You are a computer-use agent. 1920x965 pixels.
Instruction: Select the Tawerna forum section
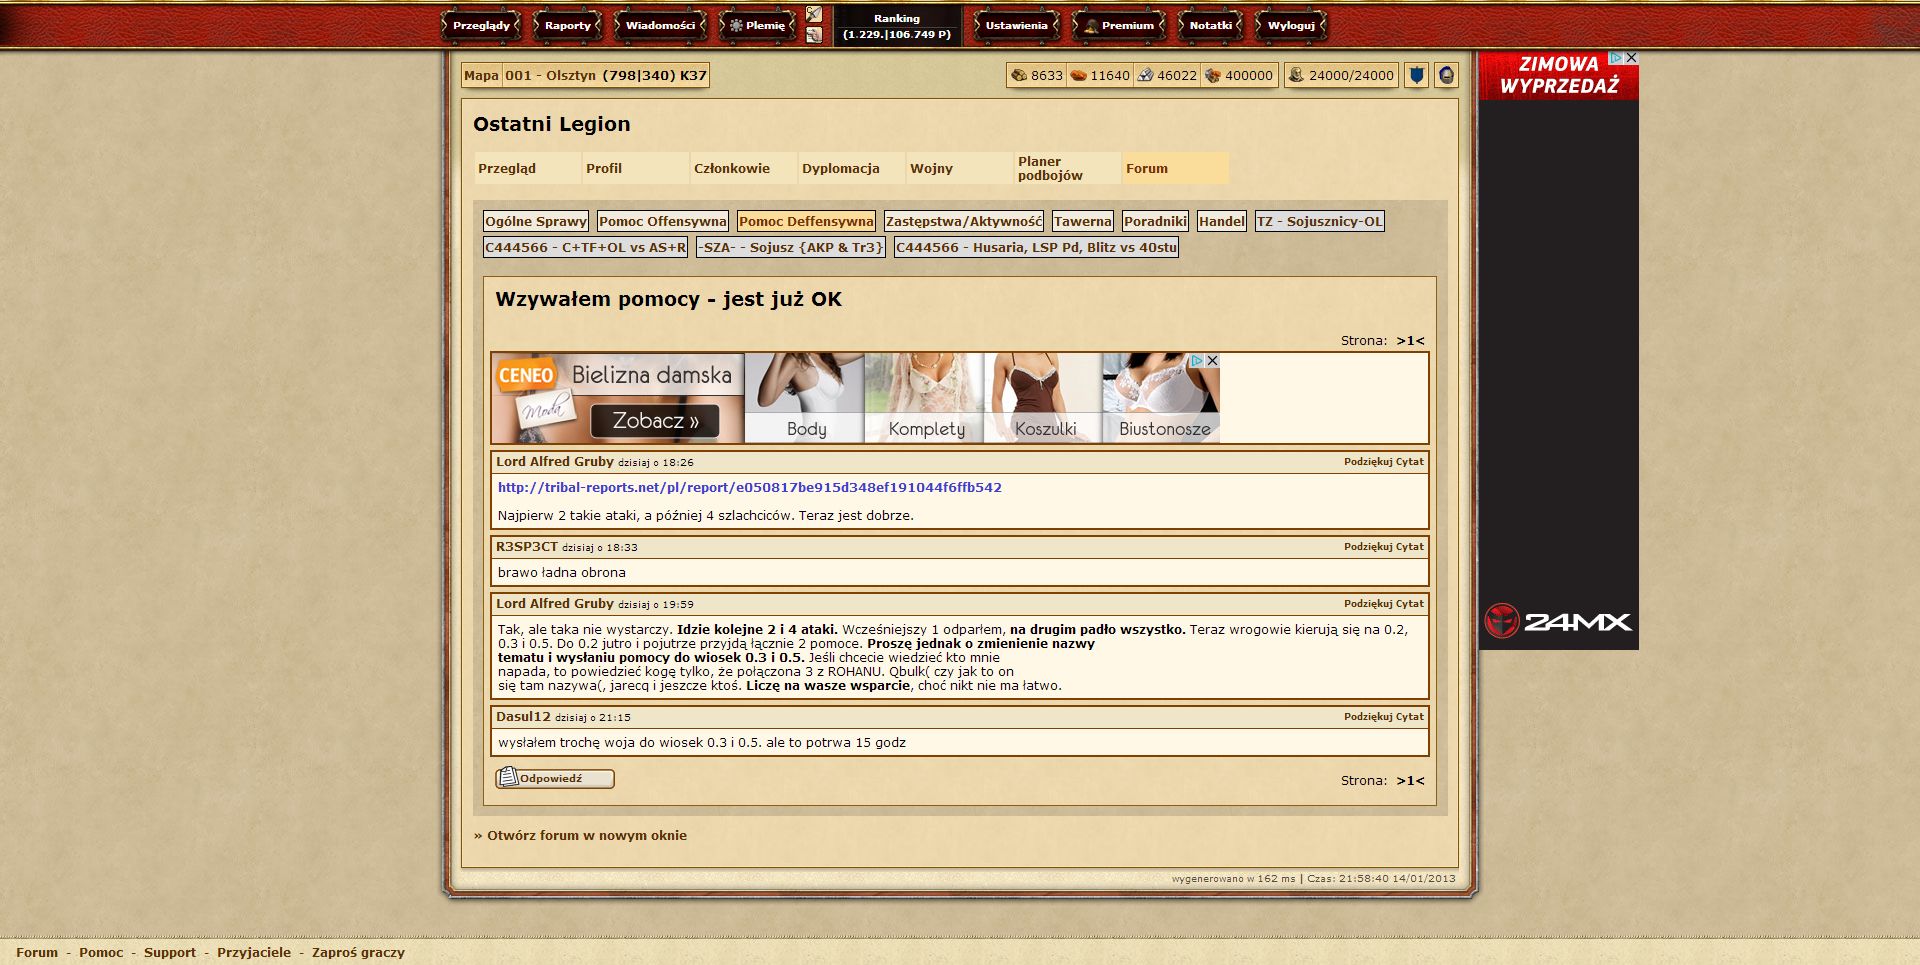[1082, 221]
